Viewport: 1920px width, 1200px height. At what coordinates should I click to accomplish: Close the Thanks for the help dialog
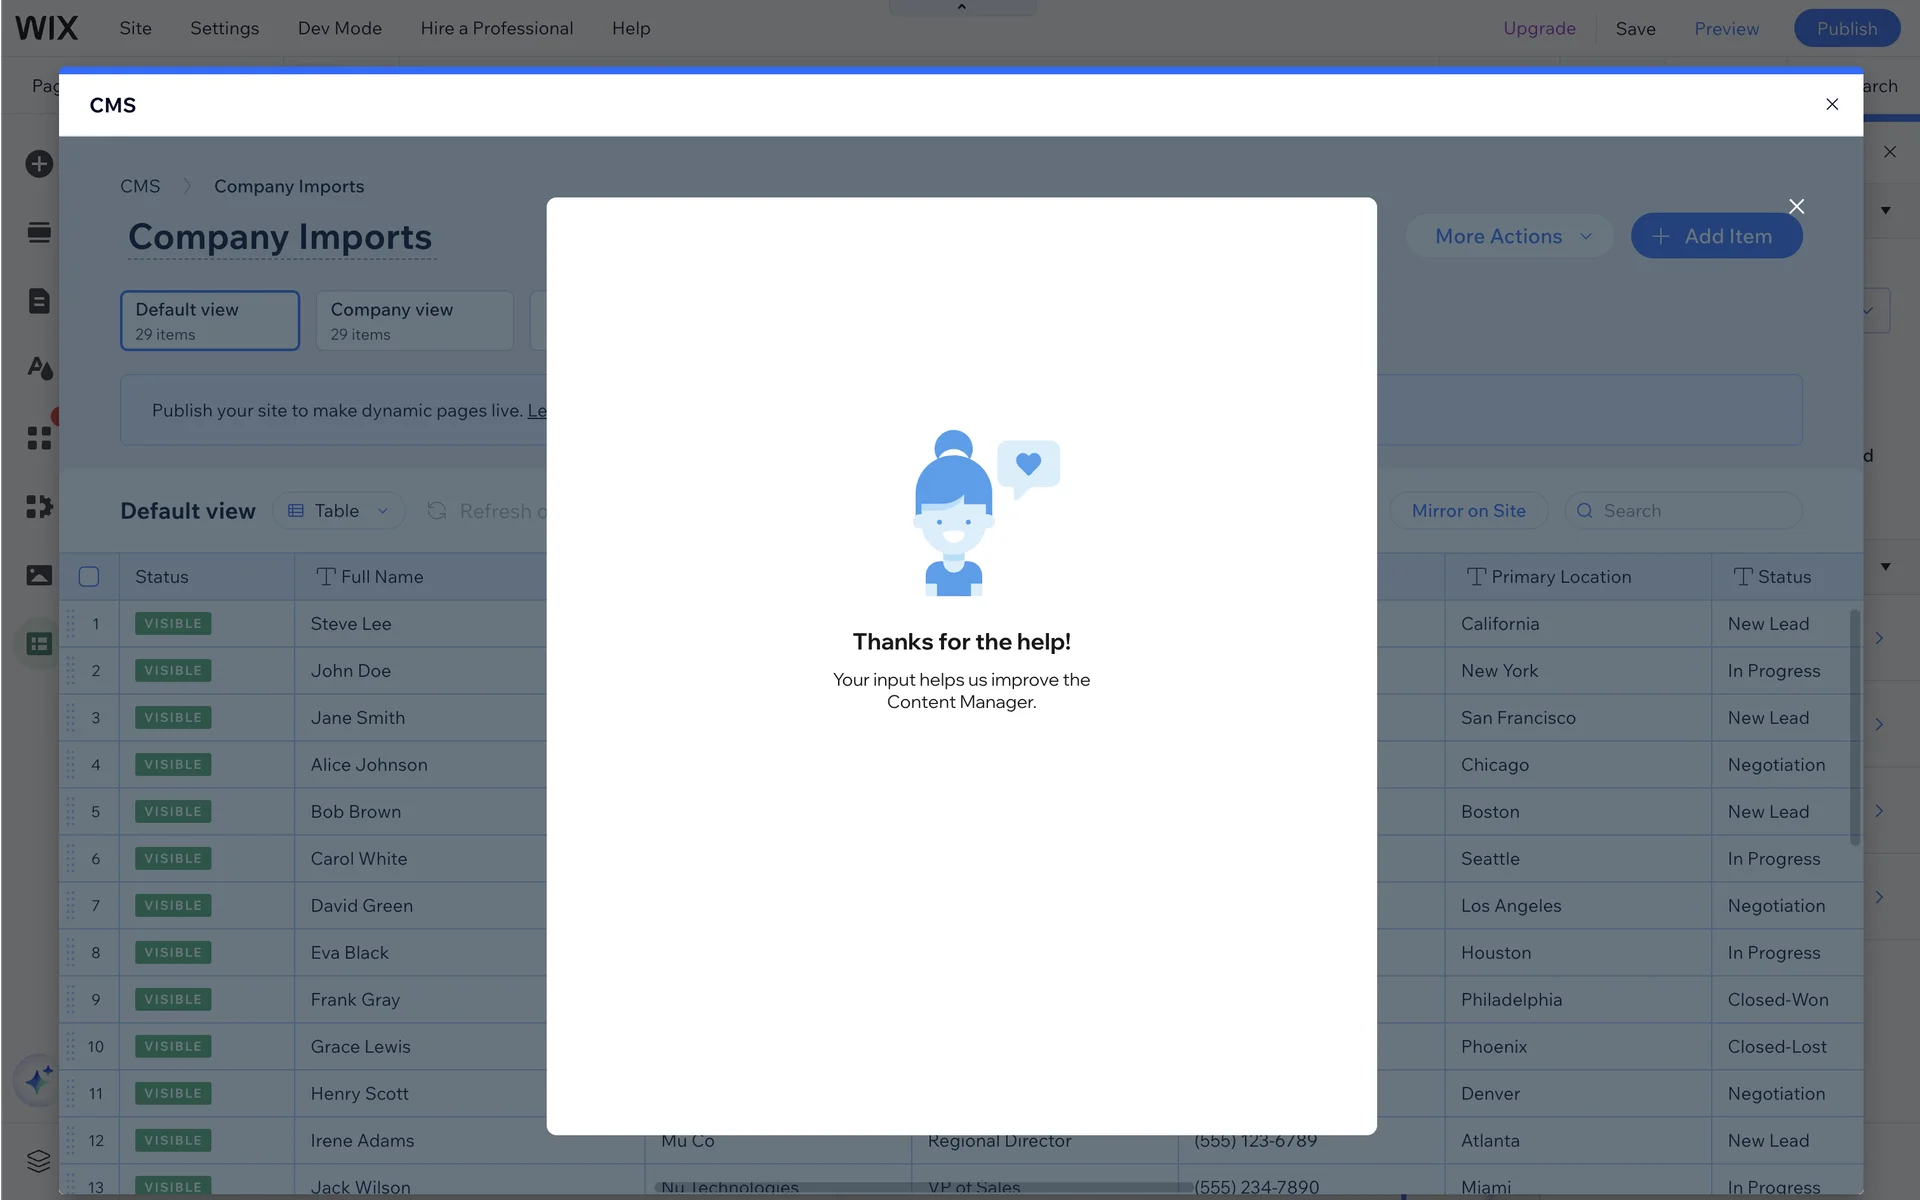[x=1796, y=207]
